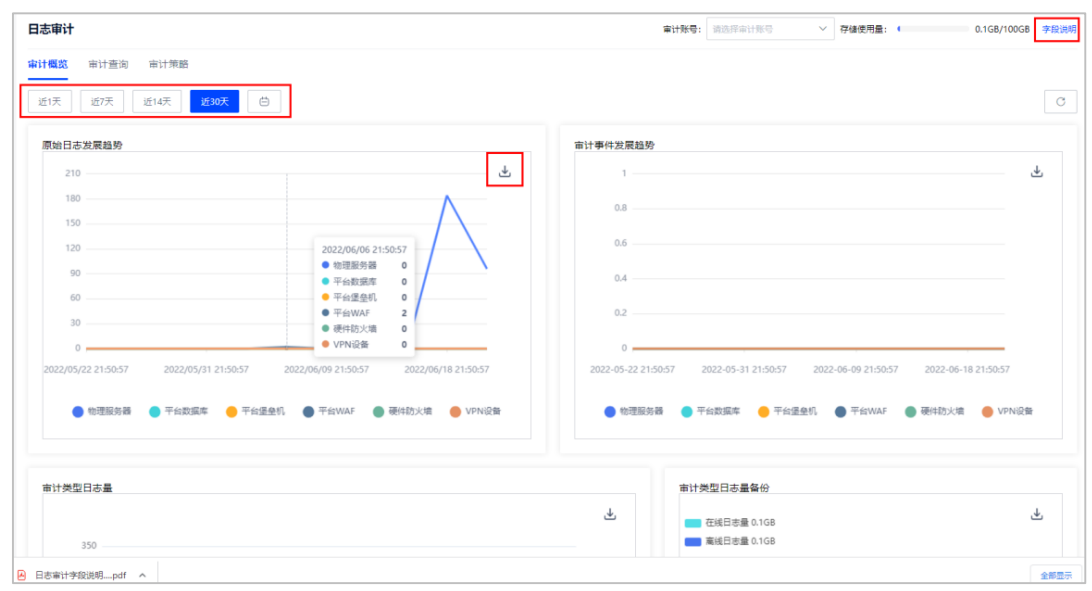
Task: Expand options for downloaded PDF file
Action: [x=142, y=575]
